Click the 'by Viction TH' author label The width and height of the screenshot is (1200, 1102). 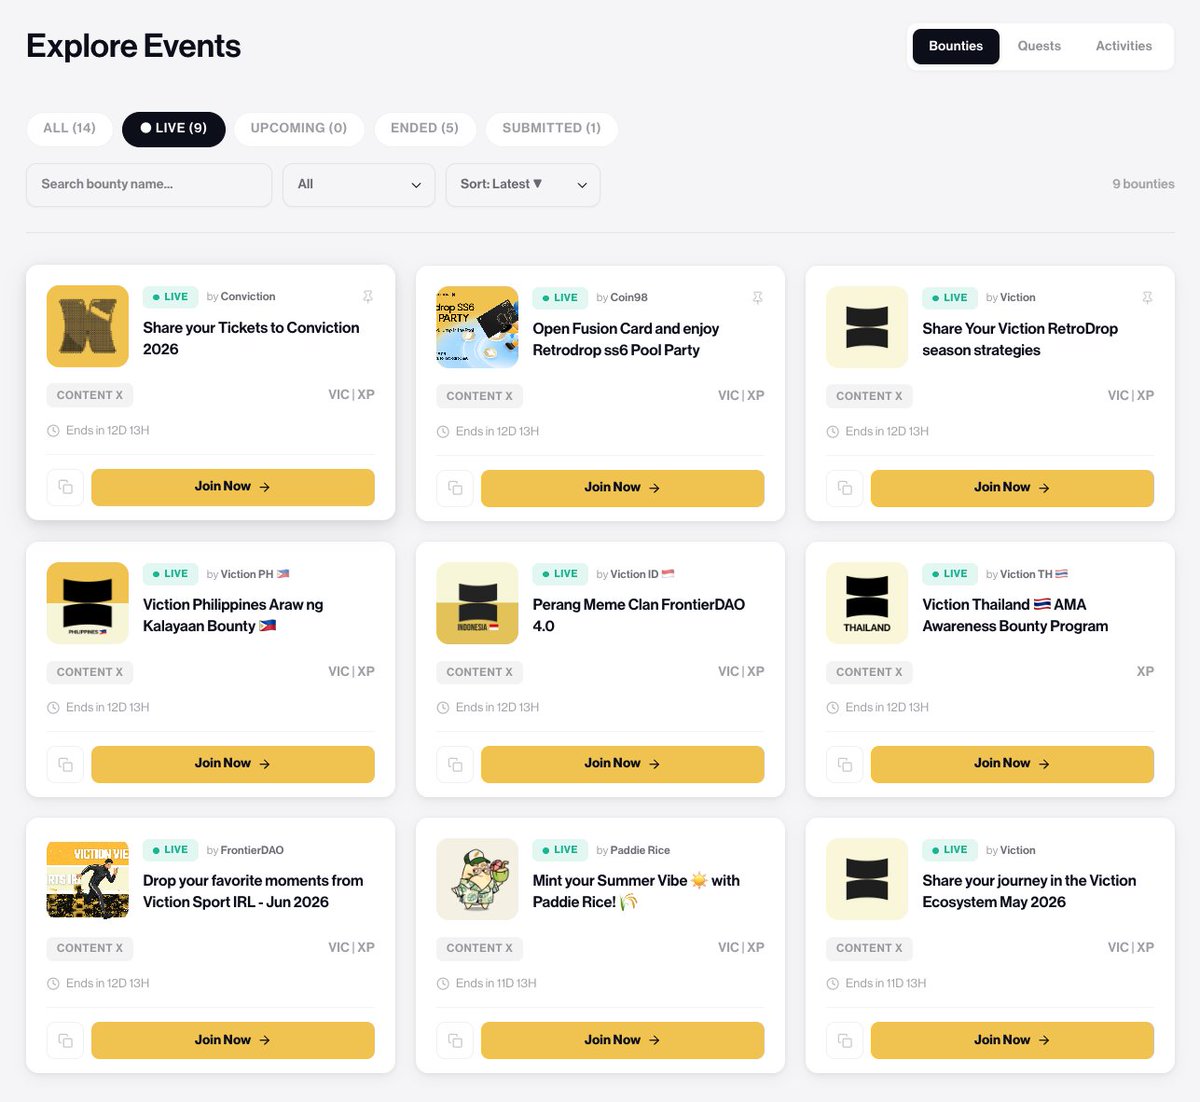point(1027,574)
